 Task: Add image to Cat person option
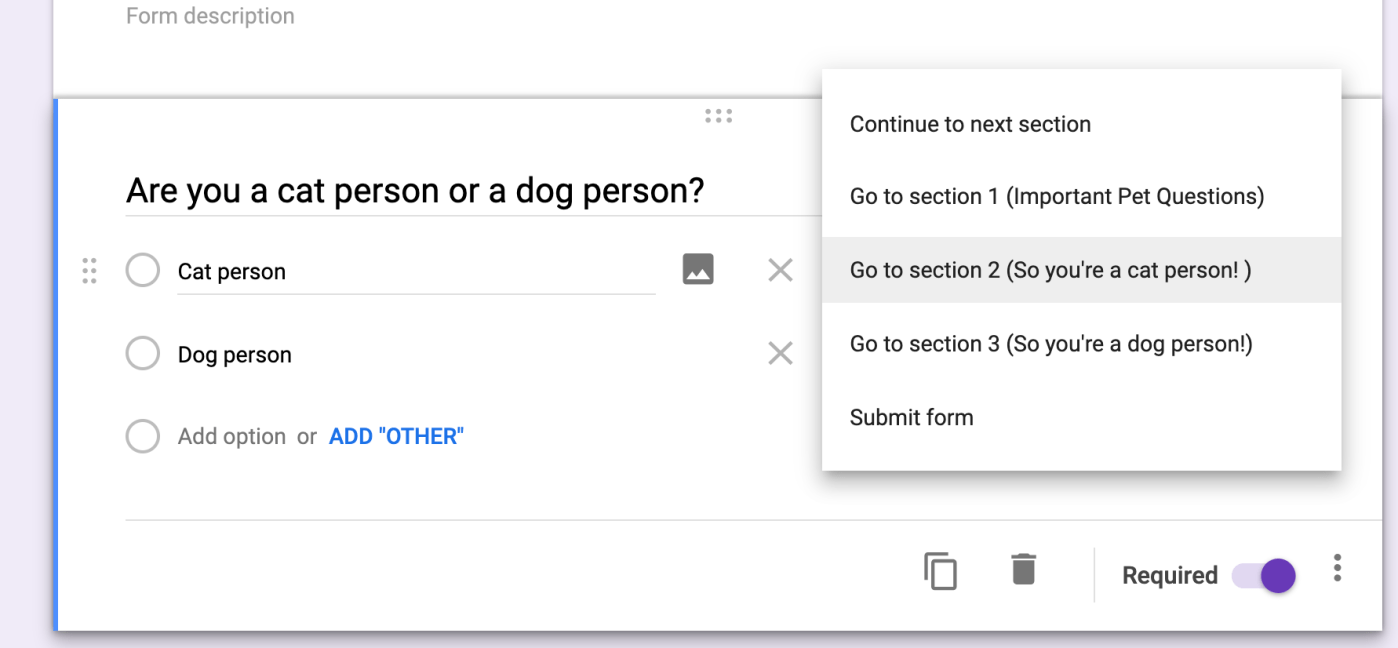click(698, 269)
